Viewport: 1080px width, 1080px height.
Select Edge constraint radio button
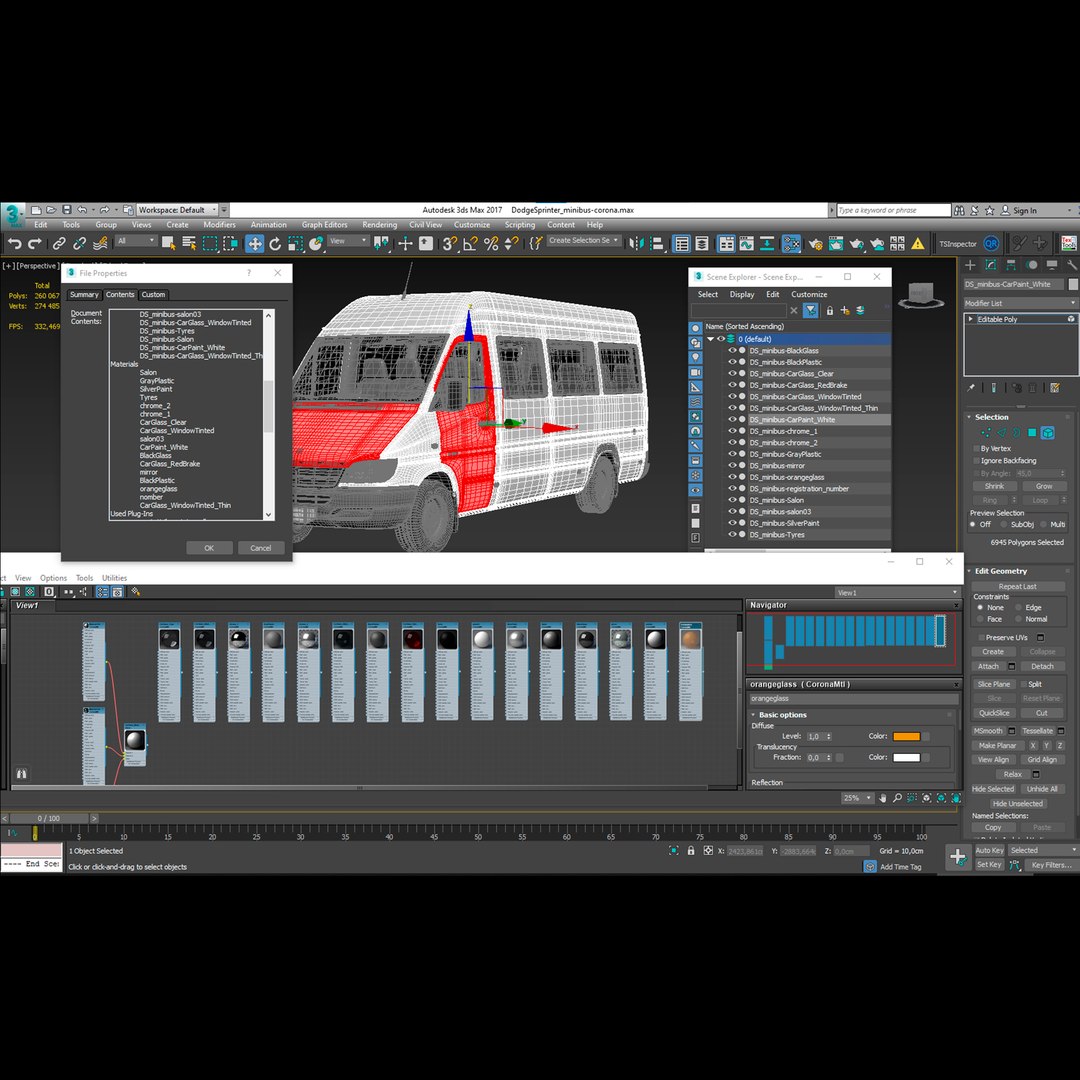pos(1018,608)
